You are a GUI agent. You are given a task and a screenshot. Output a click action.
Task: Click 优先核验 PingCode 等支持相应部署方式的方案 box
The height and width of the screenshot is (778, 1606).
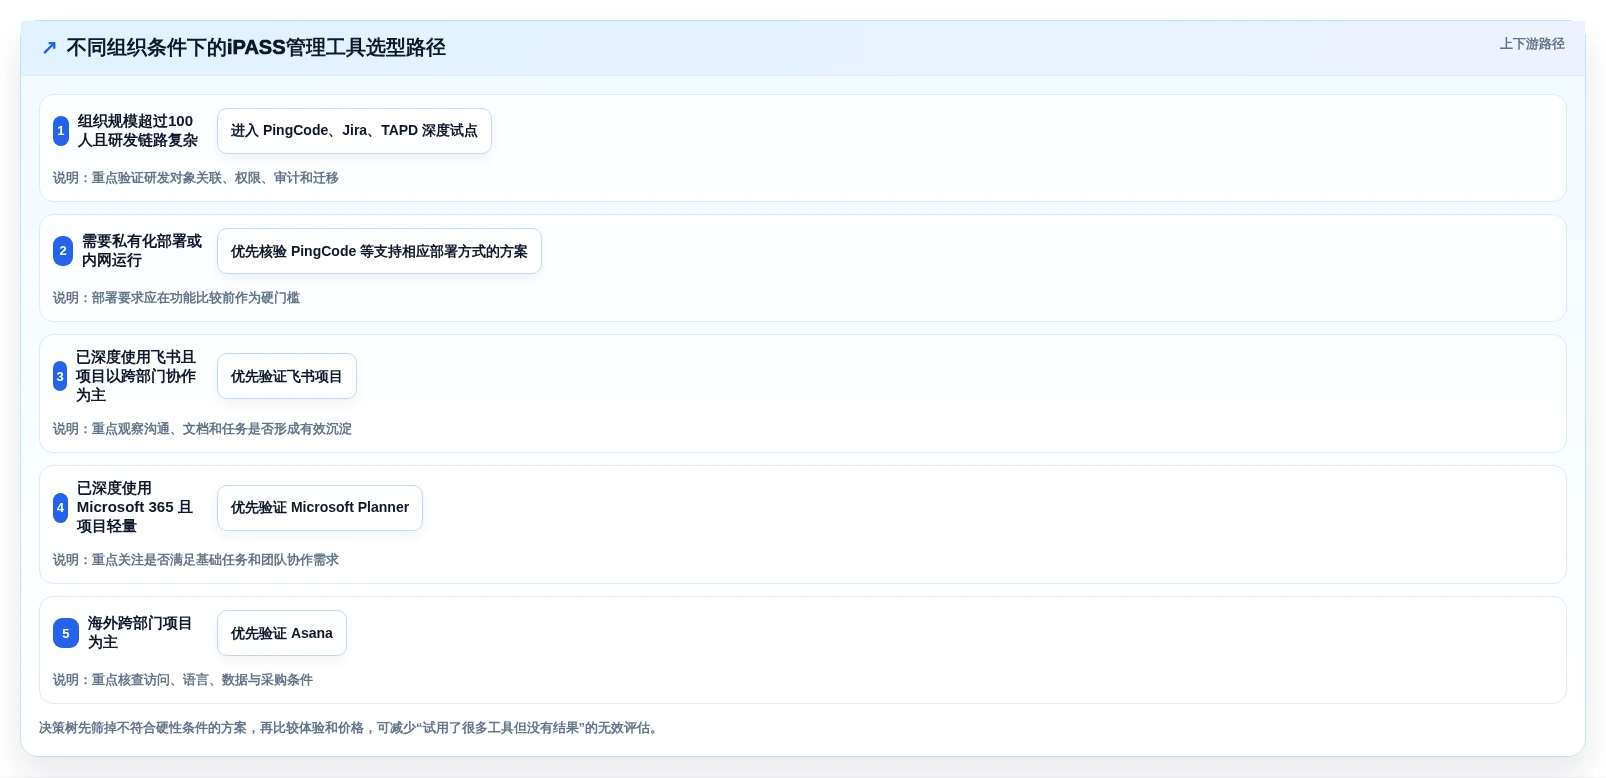point(379,251)
